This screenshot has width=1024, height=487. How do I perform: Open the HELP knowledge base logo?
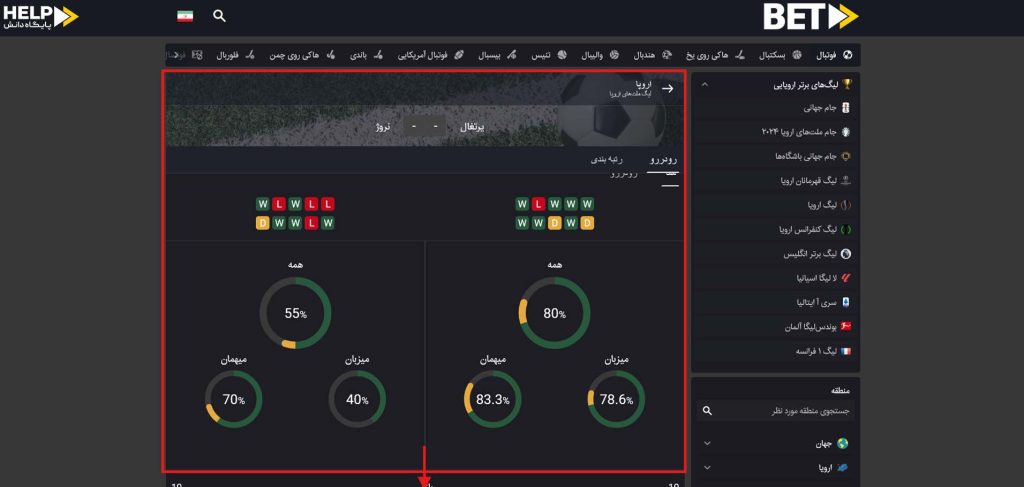coord(40,17)
